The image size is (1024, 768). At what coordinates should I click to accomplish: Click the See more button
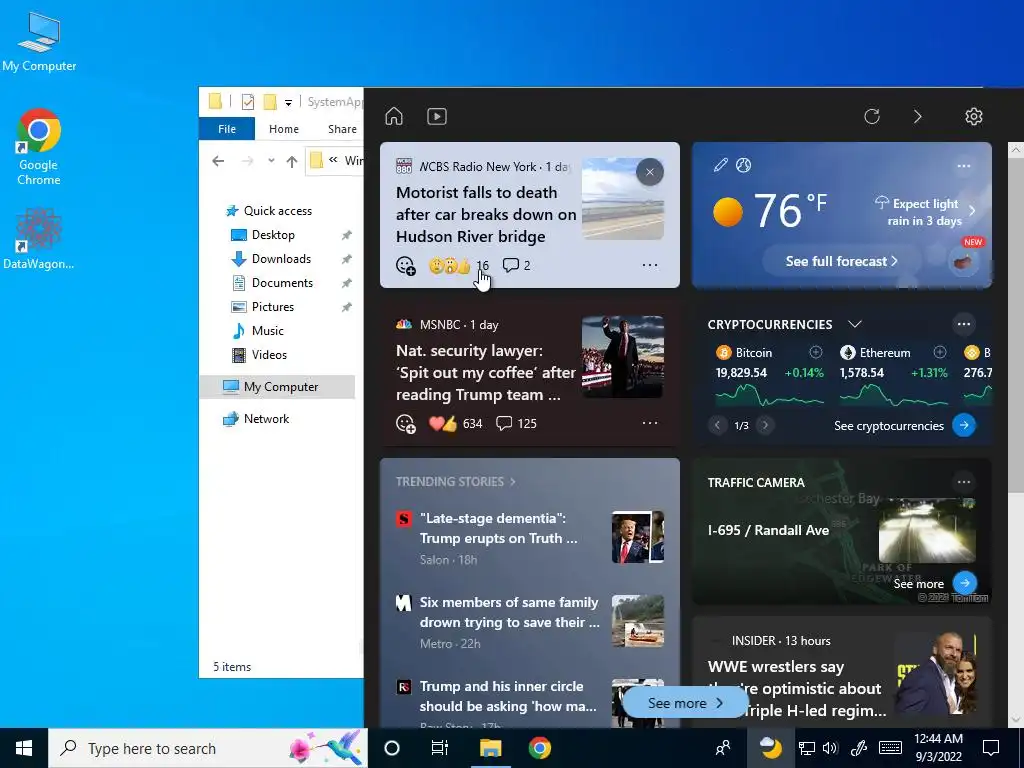[x=685, y=703]
